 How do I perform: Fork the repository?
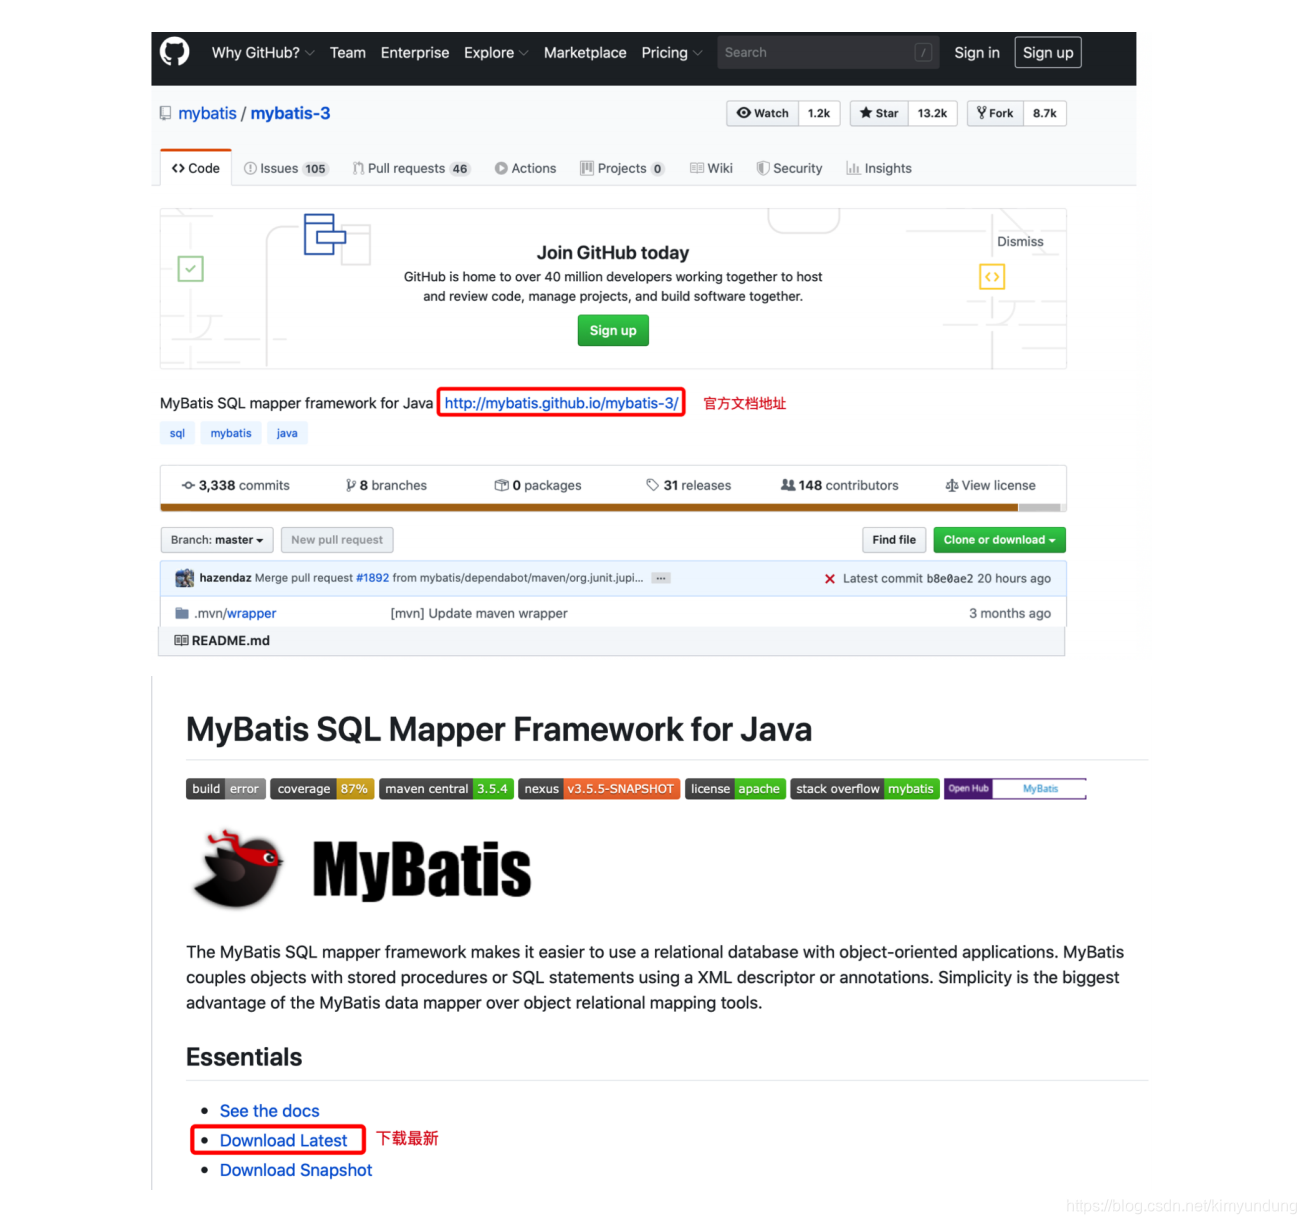pos(995,113)
